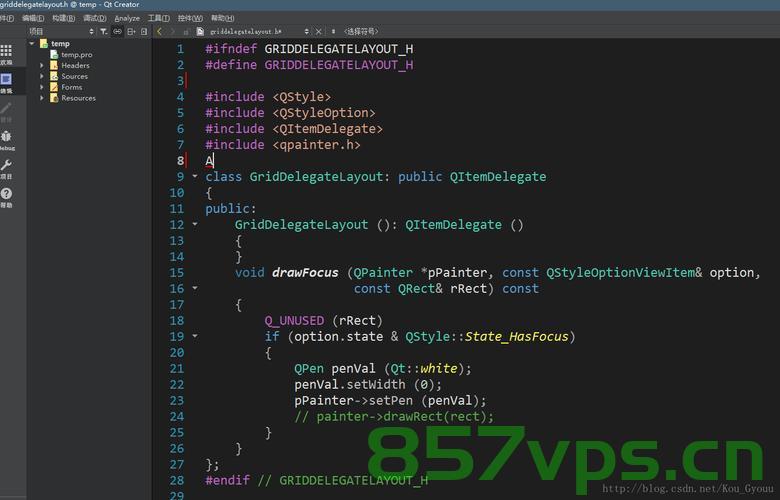The width and height of the screenshot is (780, 500).
Task: Open the sidebar 项目 view selector combo
Action: [x=61, y=31]
